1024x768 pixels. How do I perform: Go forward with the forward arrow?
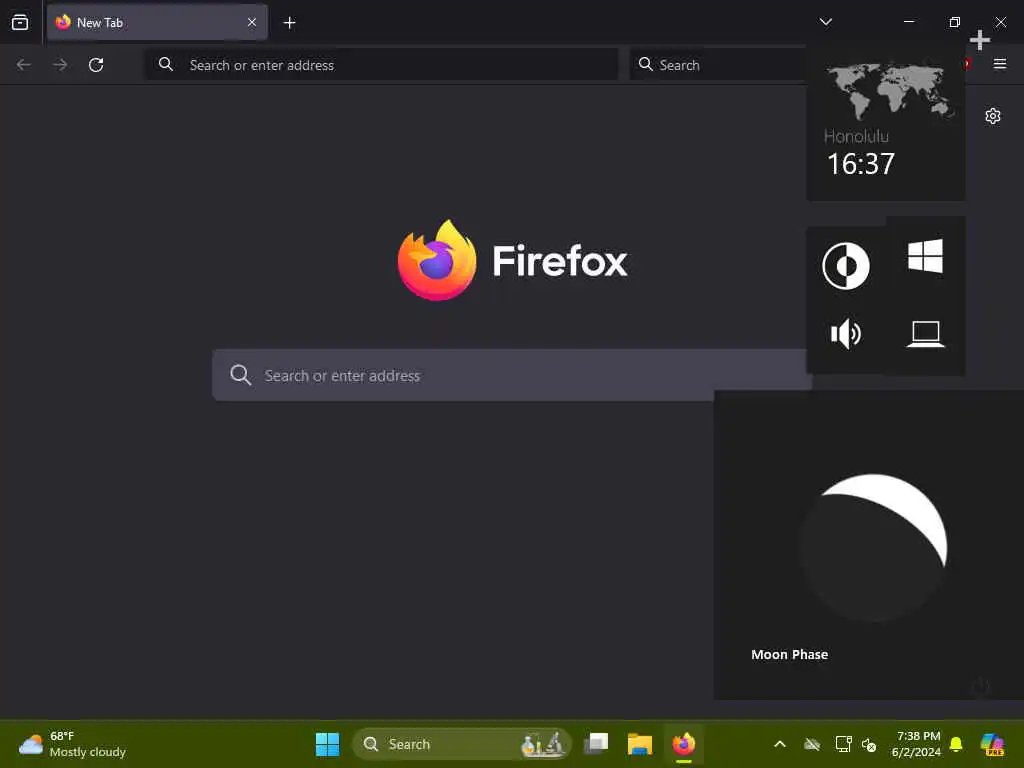60,65
